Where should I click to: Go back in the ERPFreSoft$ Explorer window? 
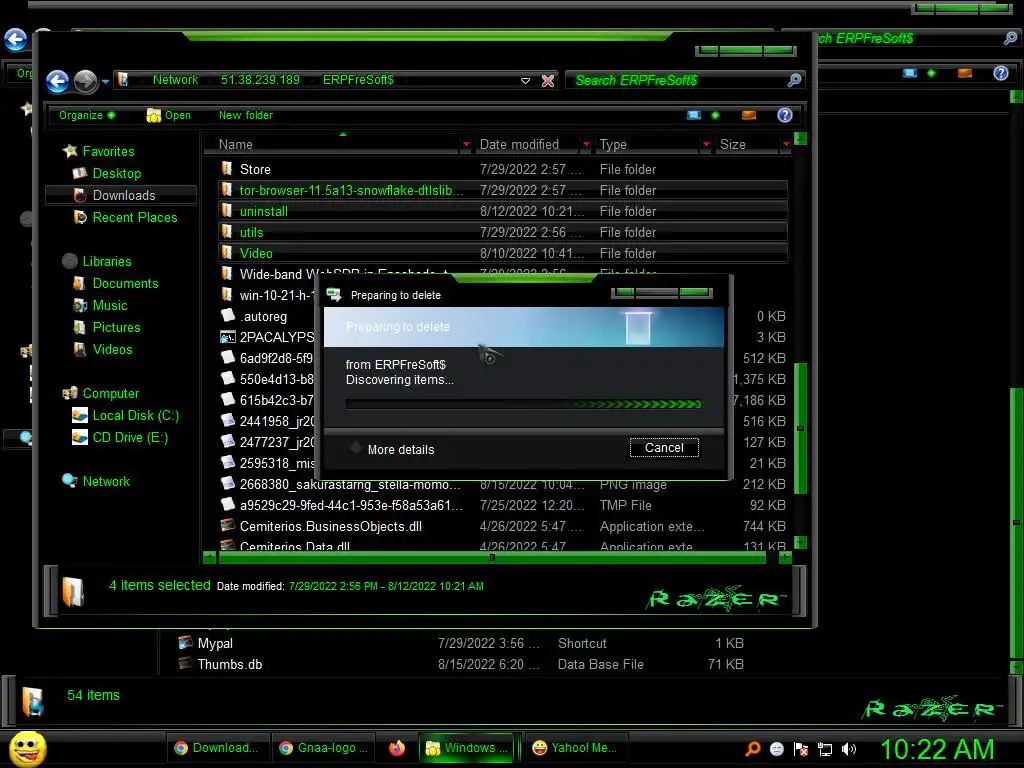click(57, 82)
